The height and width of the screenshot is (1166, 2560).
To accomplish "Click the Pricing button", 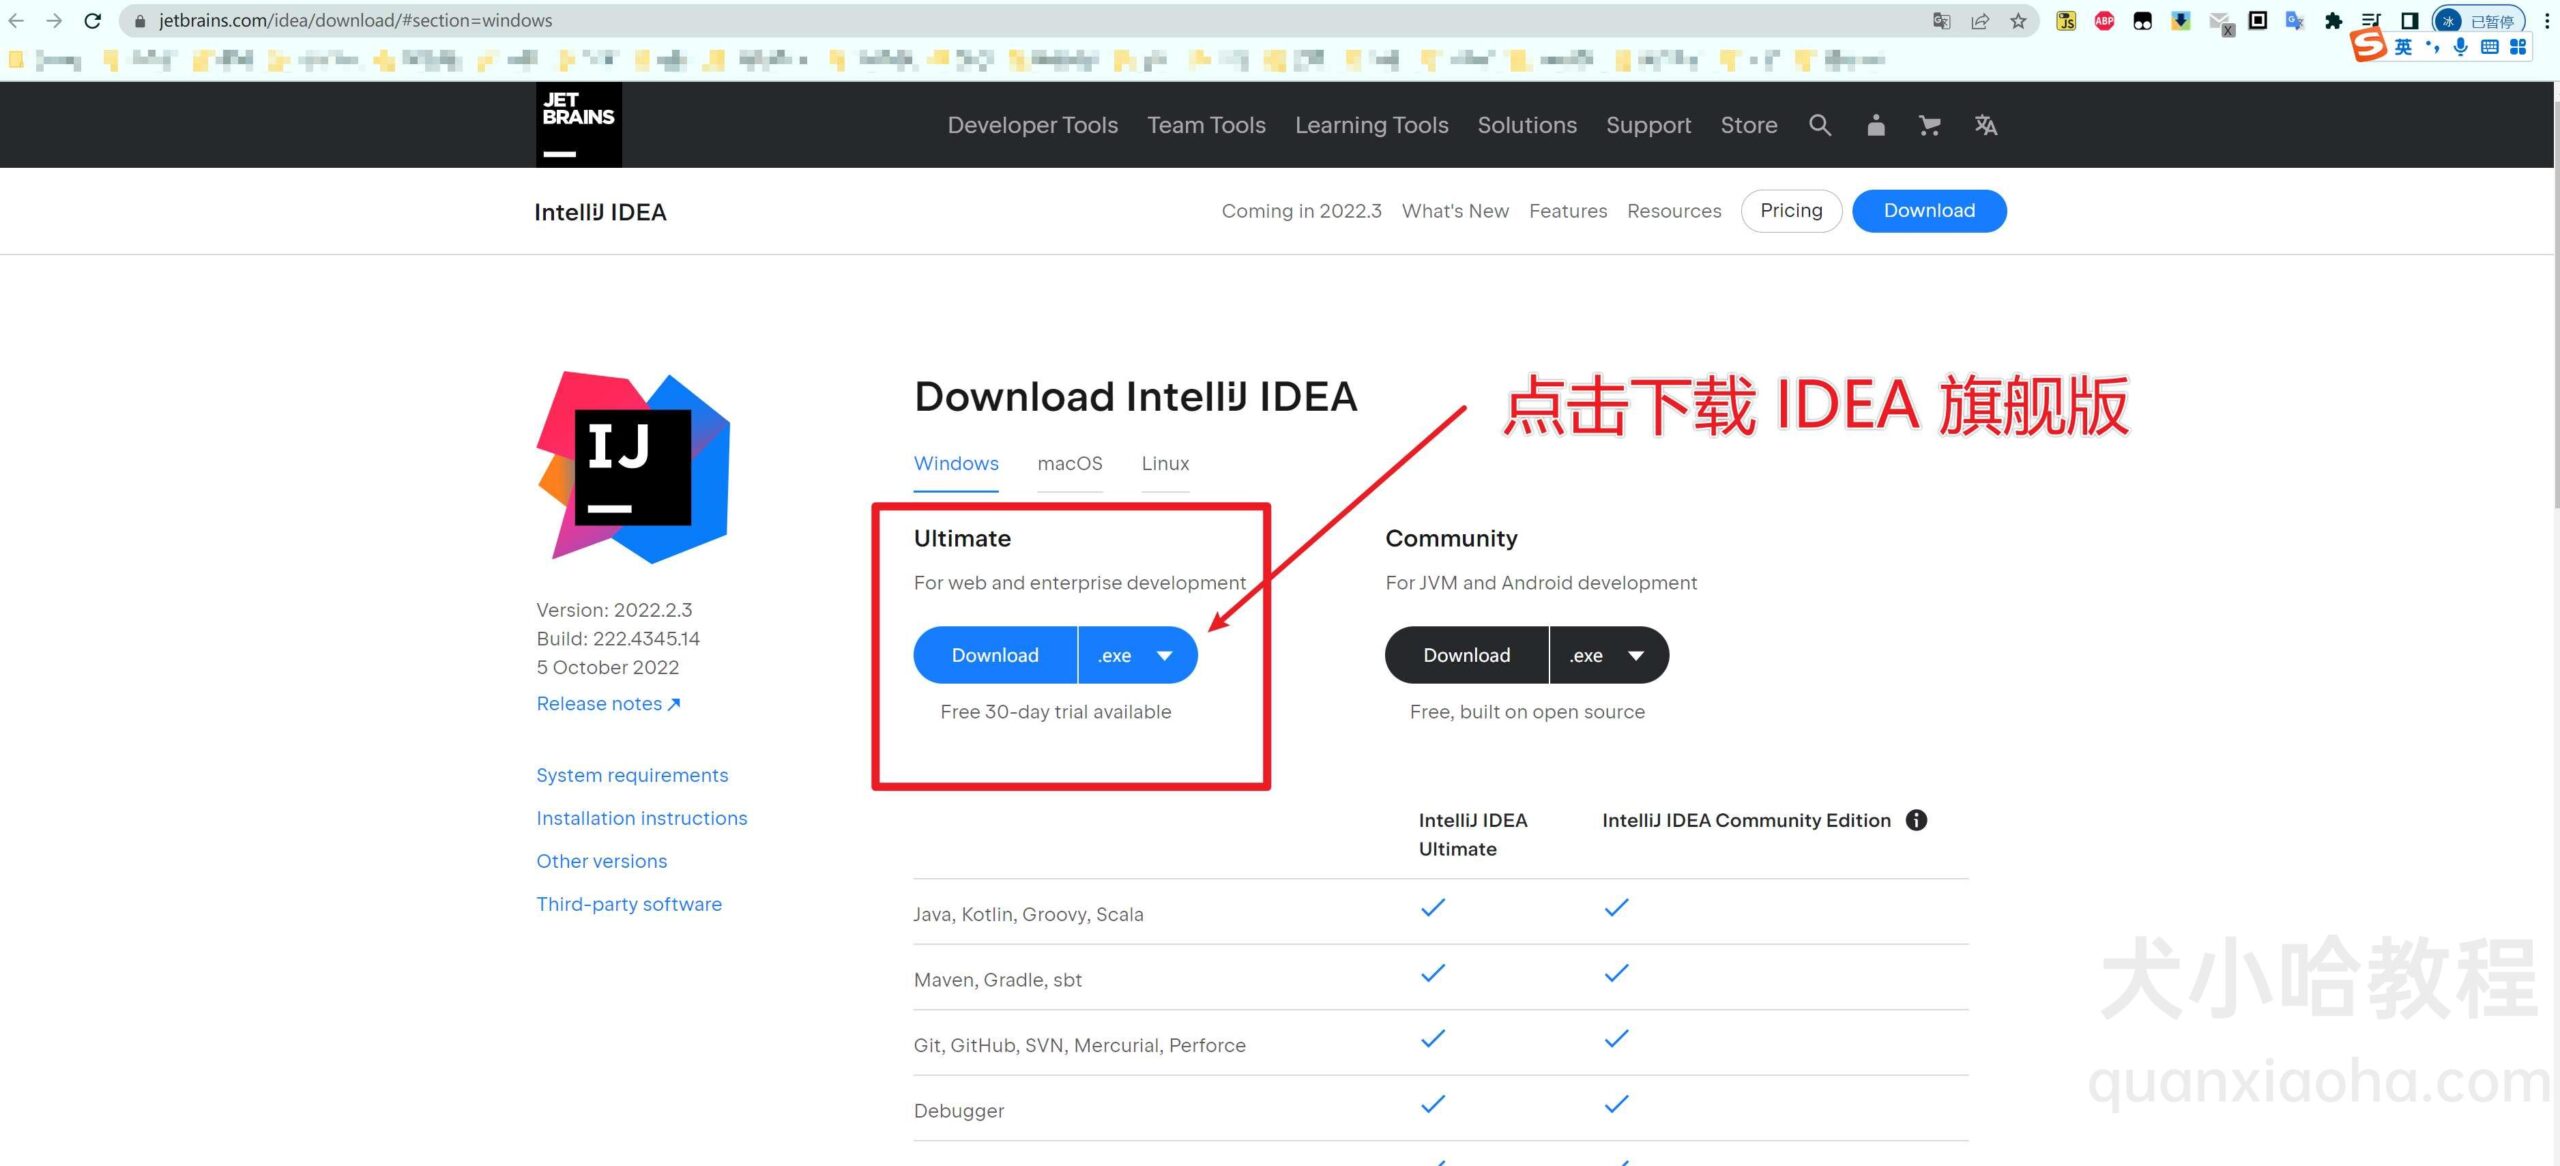I will point(1789,209).
